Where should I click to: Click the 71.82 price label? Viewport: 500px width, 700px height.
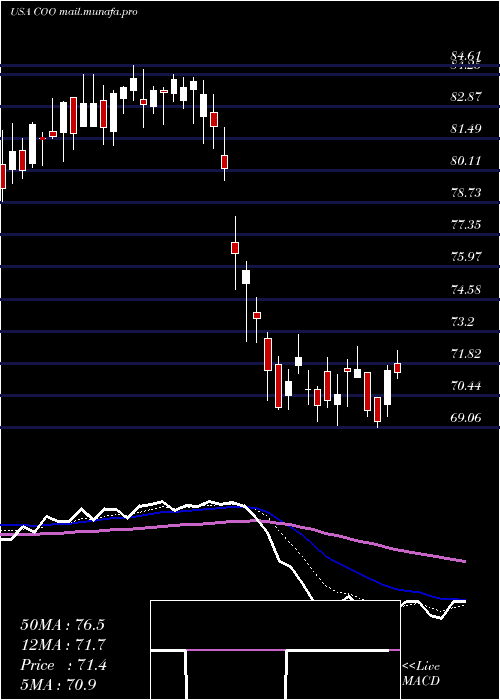click(x=466, y=354)
